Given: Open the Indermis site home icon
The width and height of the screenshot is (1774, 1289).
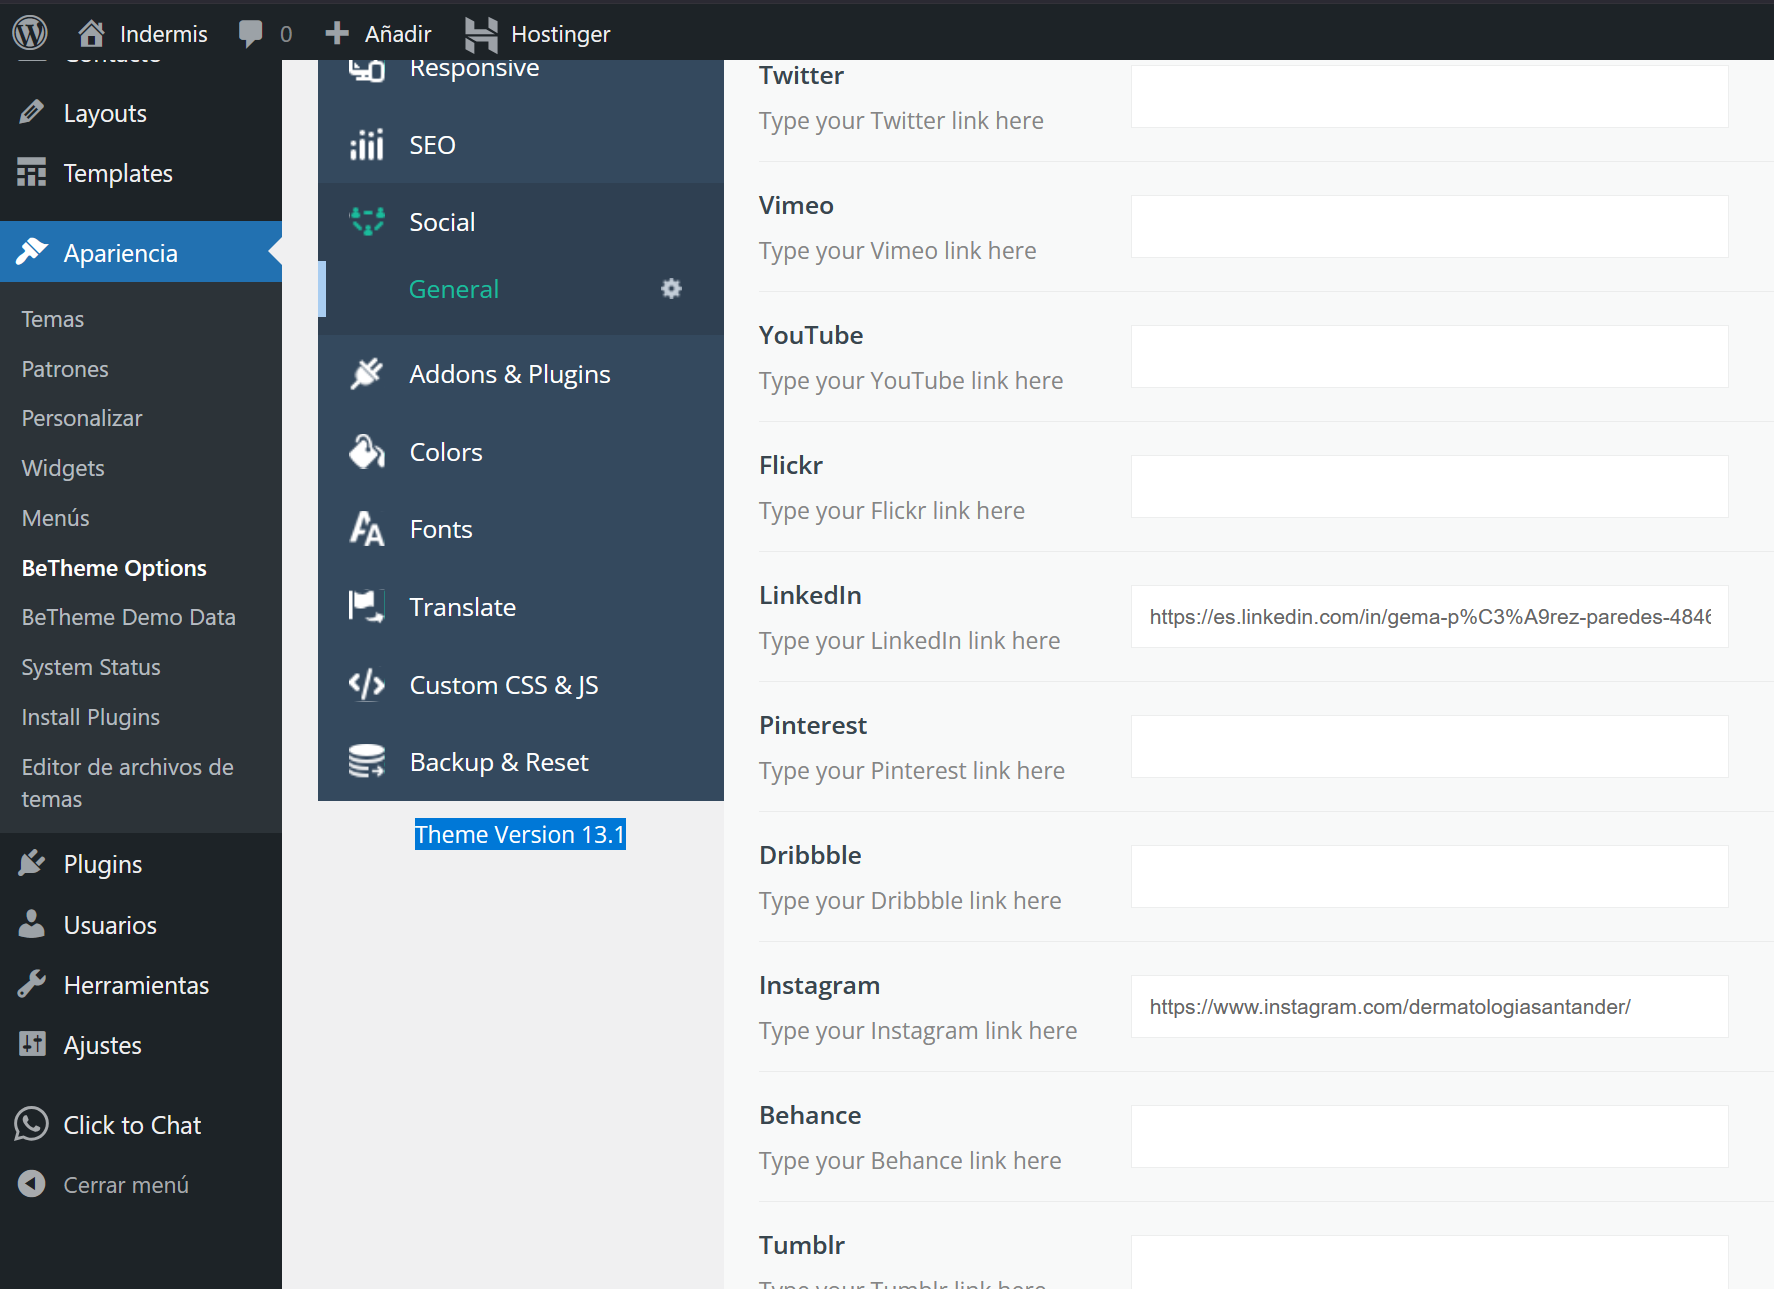Looking at the screenshot, I should (x=91, y=33).
